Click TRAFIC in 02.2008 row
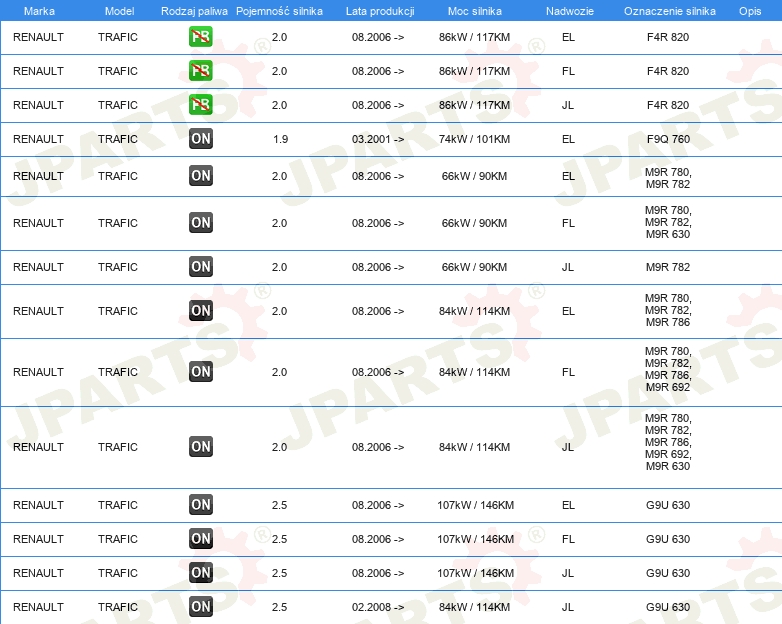The height and width of the screenshot is (624, 782). coord(118,607)
